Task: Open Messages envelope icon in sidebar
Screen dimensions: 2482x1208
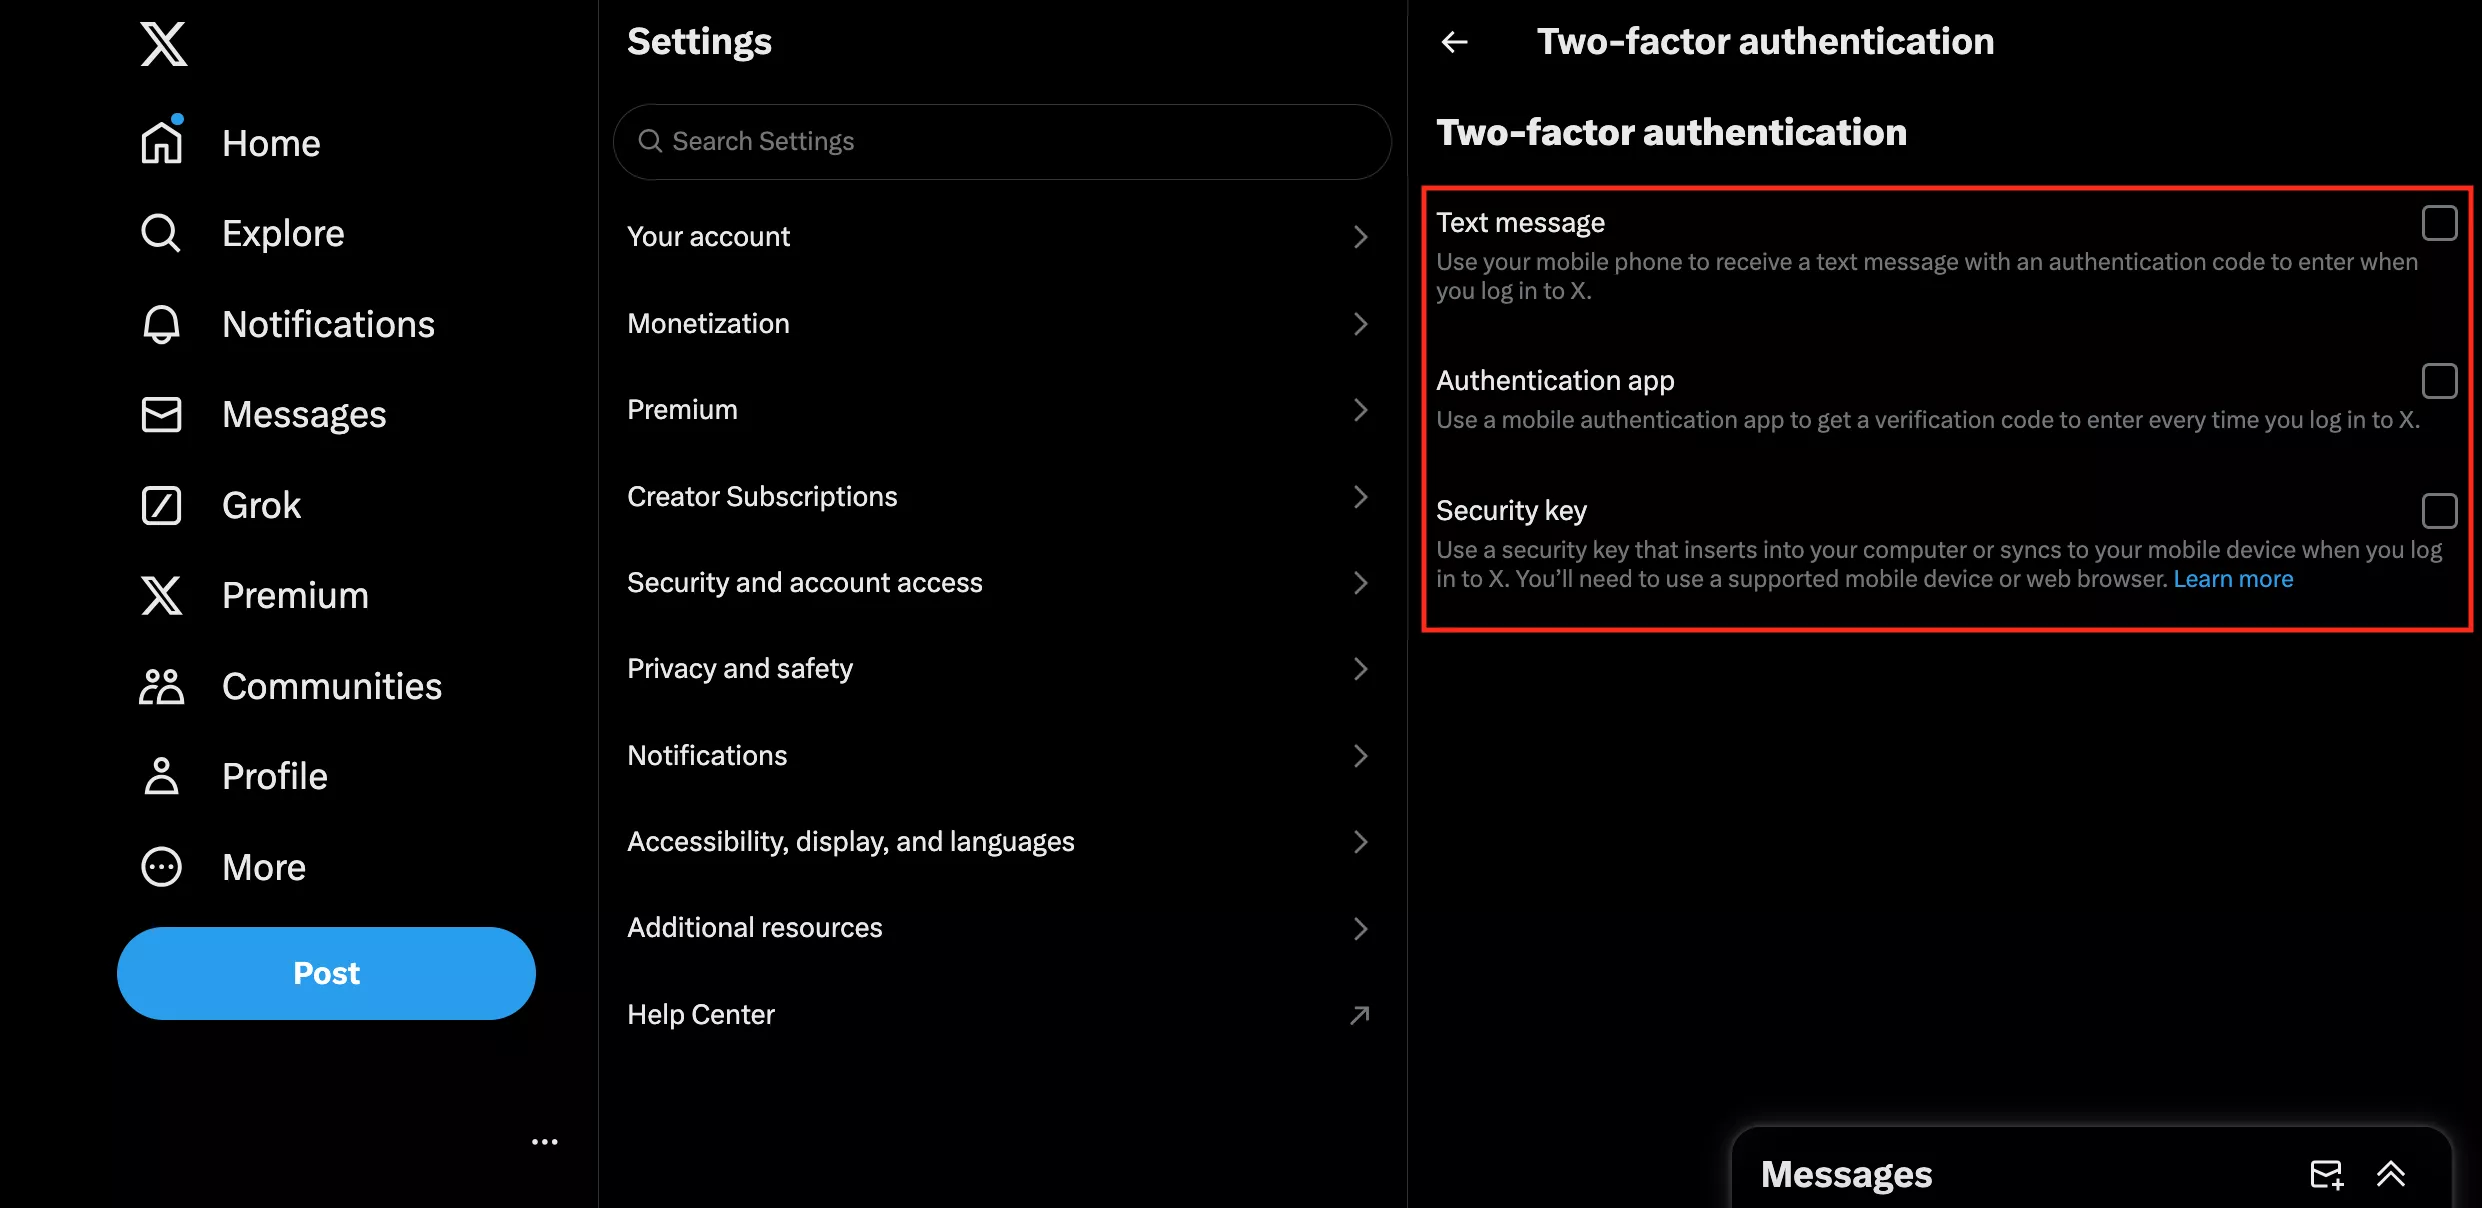Action: [161, 414]
